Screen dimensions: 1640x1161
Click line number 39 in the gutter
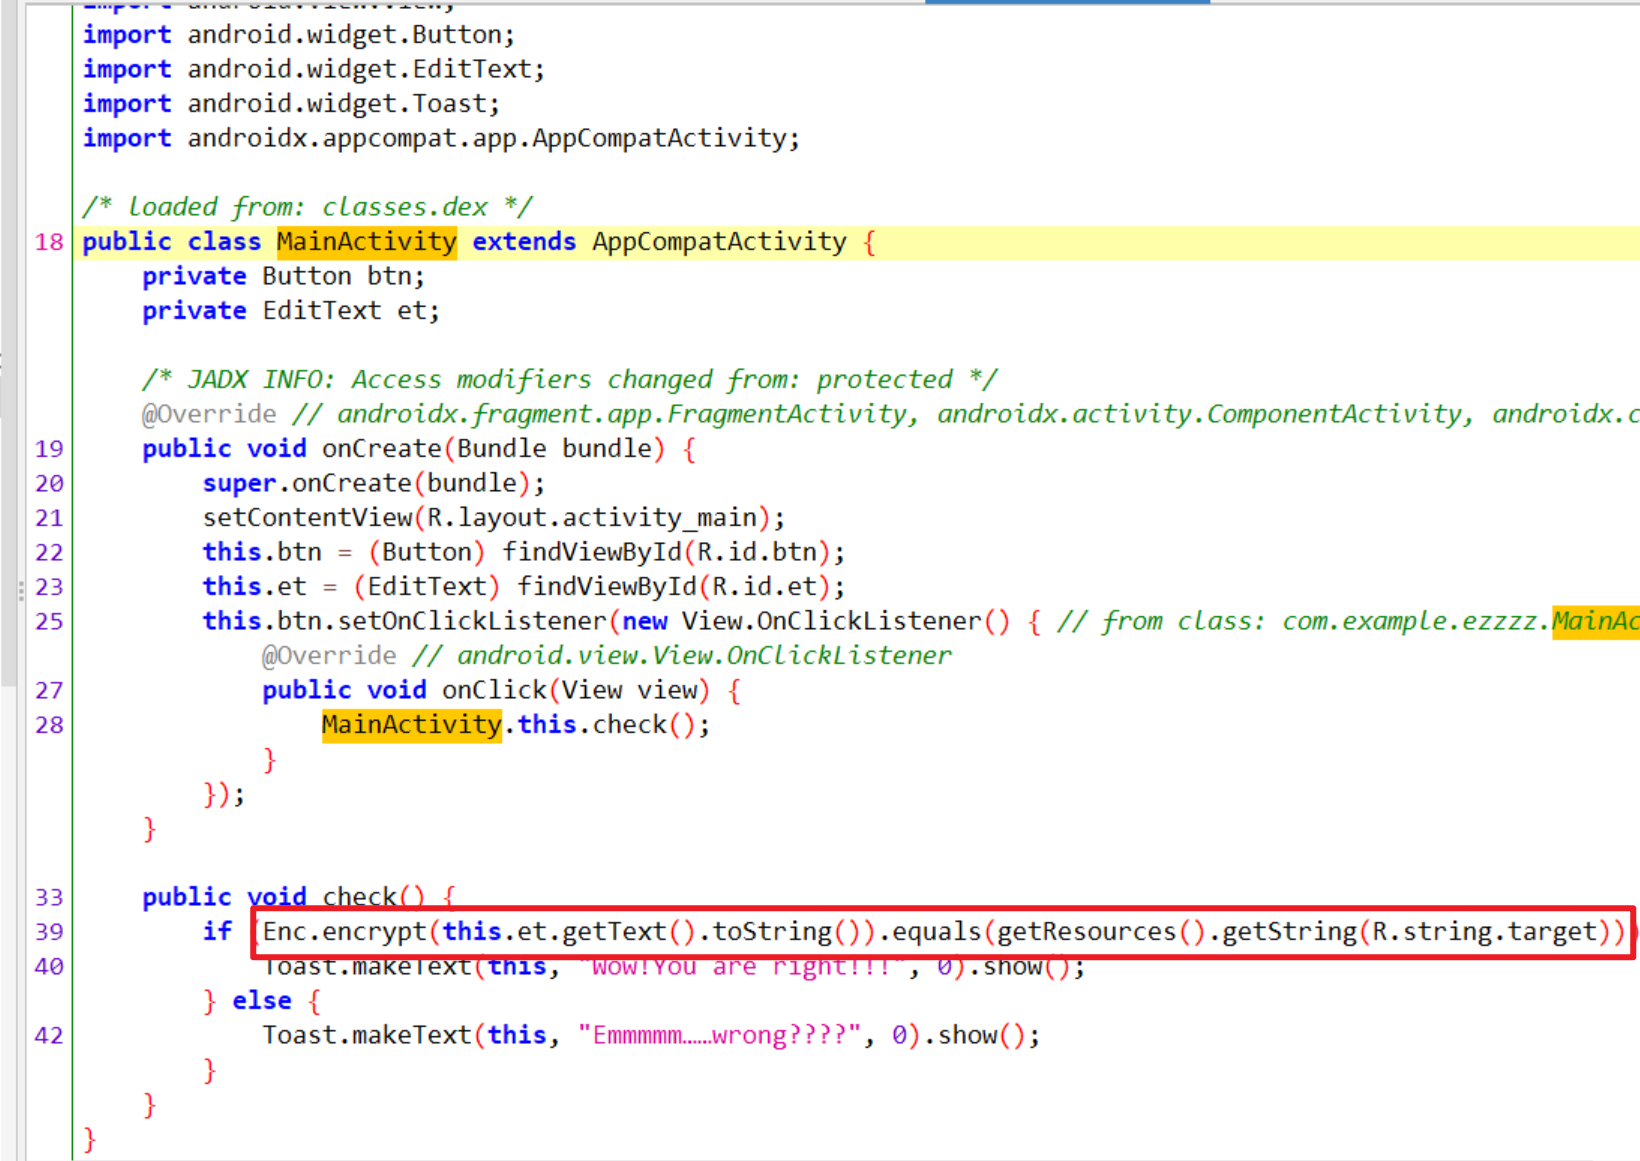point(49,932)
